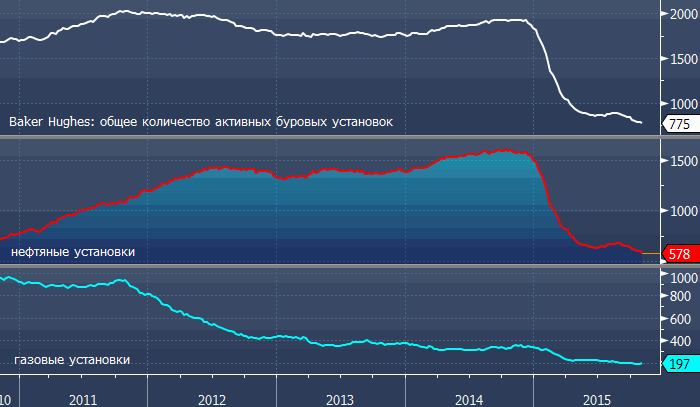Click the 2015 year on the time axis

click(x=599, y=398)
